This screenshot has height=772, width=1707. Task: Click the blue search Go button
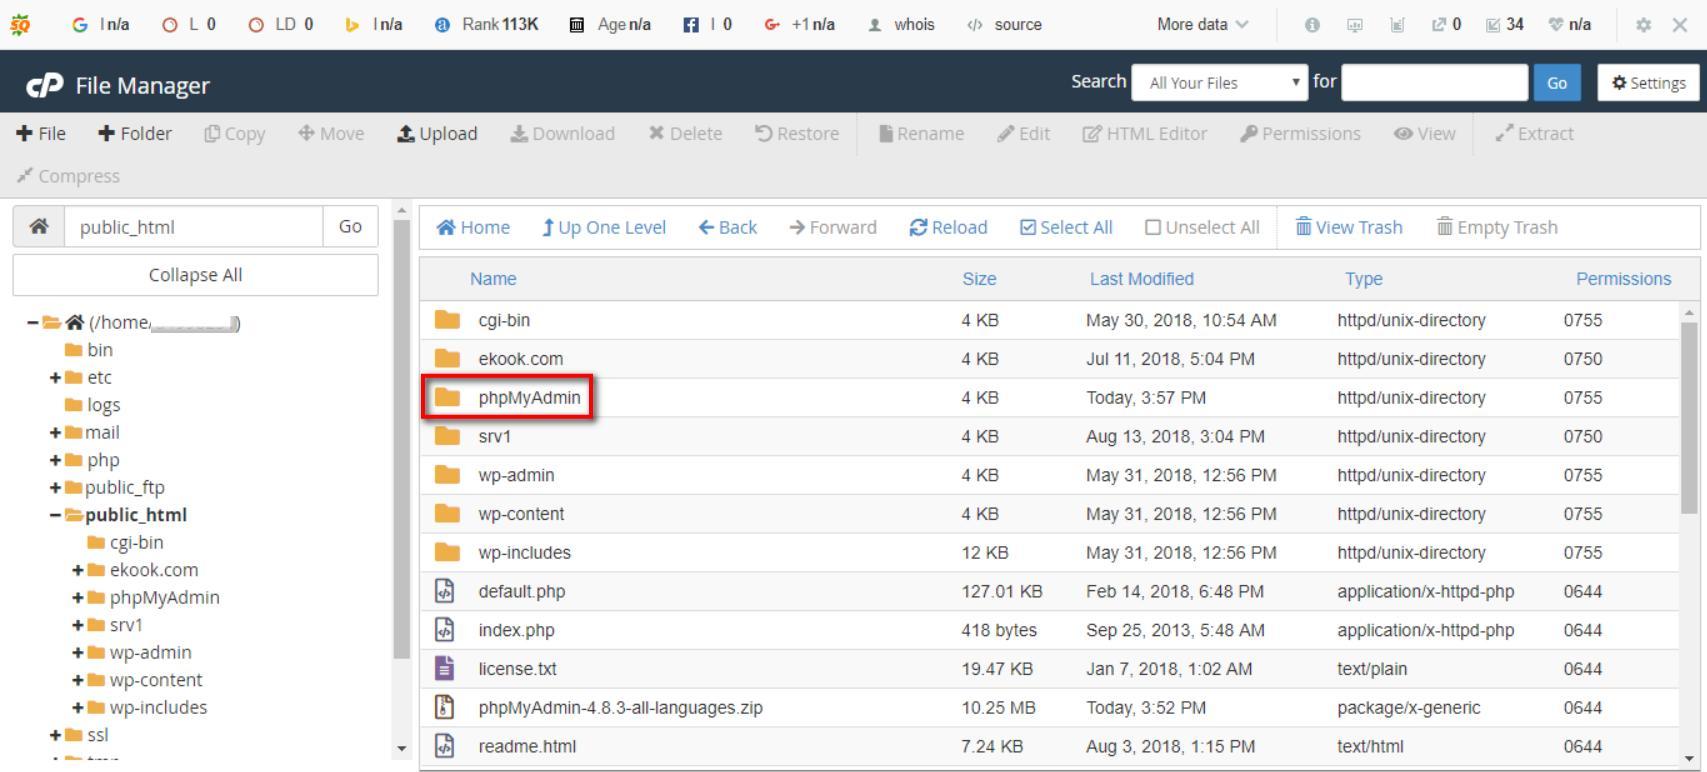[1557, 83]
